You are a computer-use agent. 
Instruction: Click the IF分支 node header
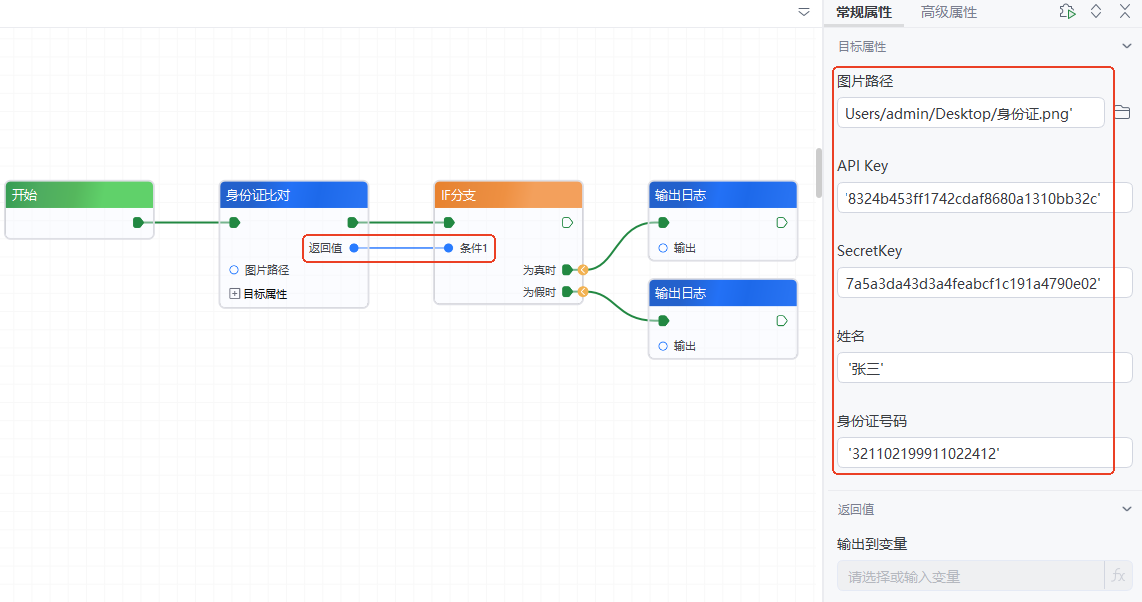pyautogui.click(x=508, y=195)
